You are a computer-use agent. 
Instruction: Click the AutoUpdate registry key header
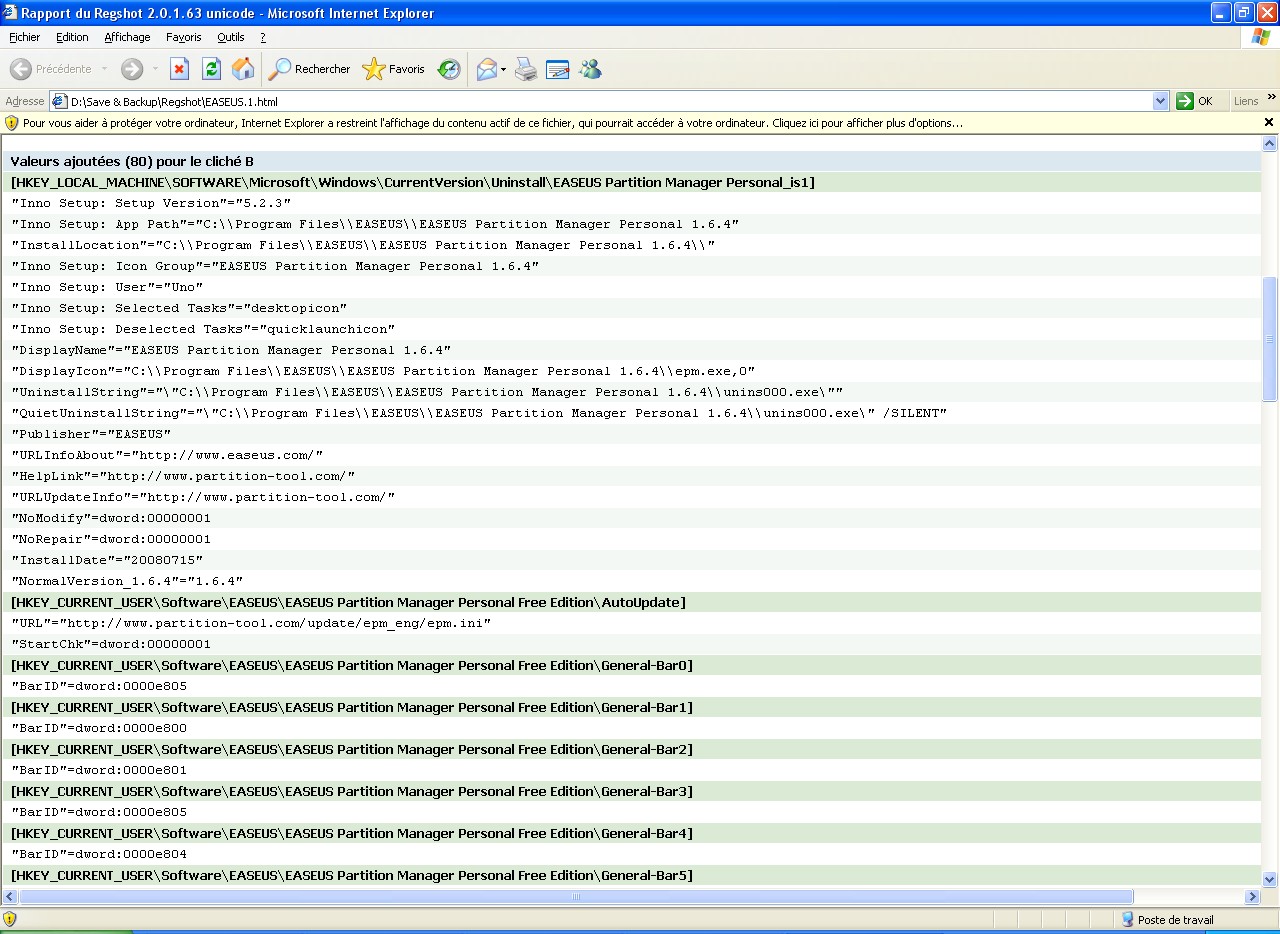pyautogui.click(x=348, y=602)
